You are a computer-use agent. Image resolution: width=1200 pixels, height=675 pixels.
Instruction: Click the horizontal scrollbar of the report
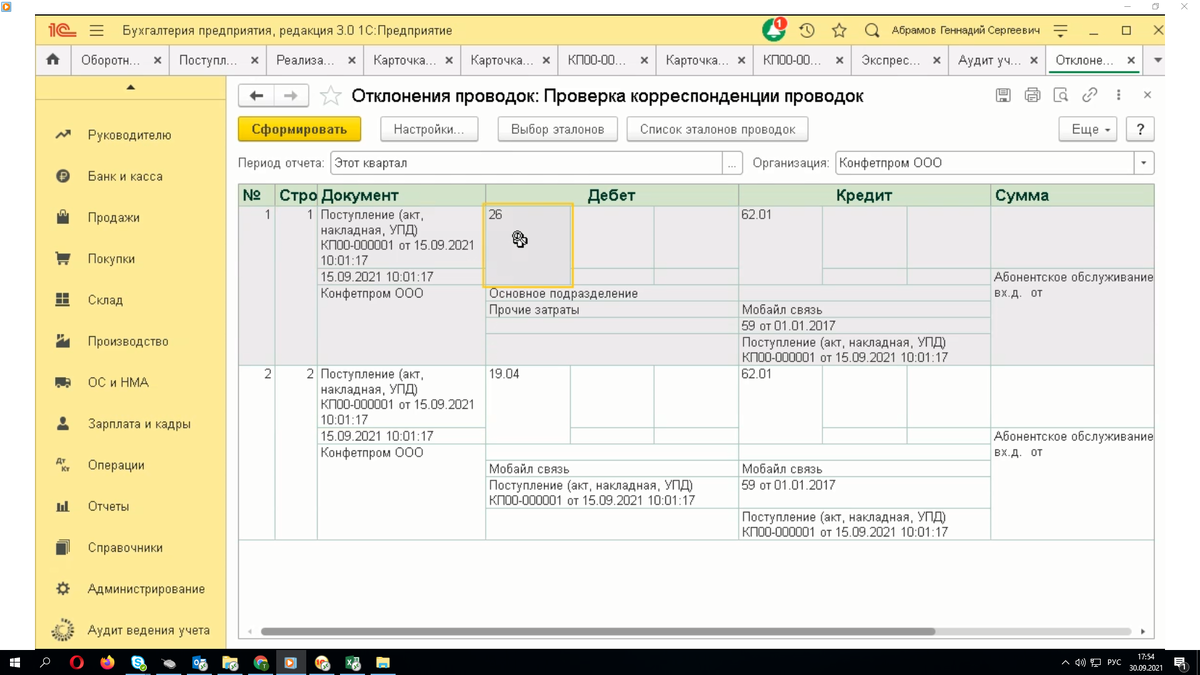pos(597,632)
